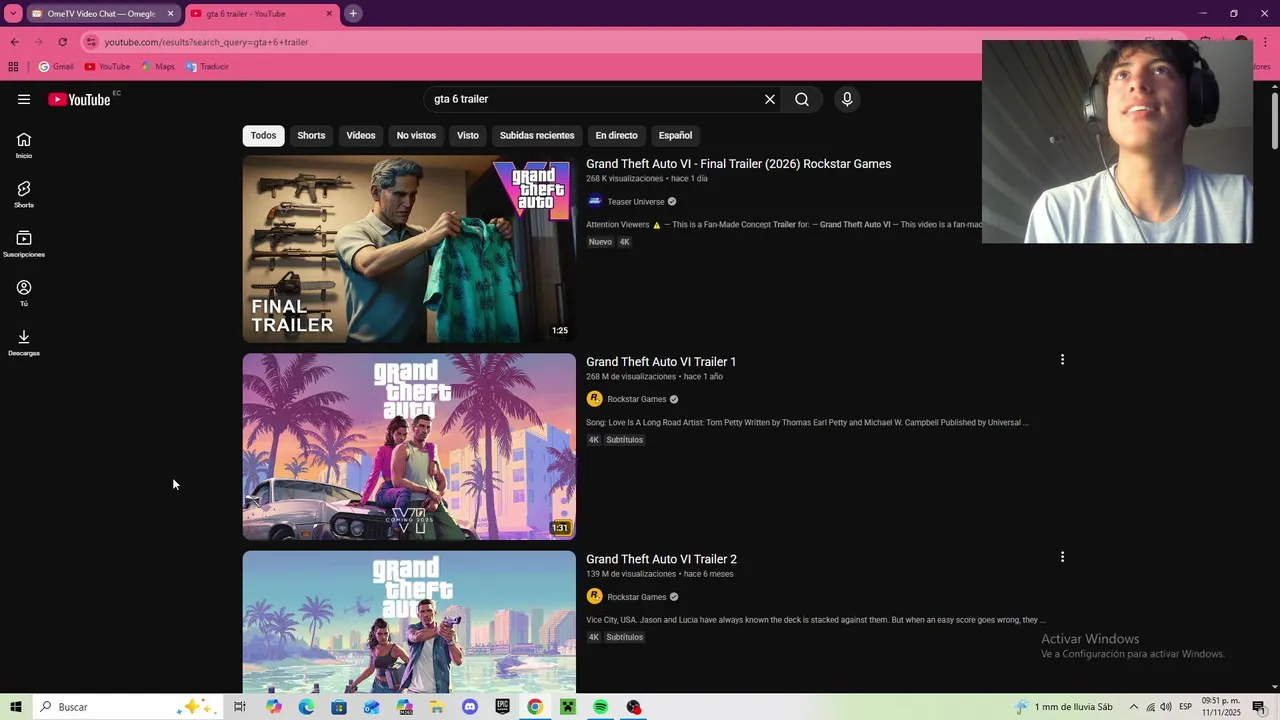Switch to the OmeTV Video Chat tab
The image size is (1280, 720).
[x=101, y=14]
